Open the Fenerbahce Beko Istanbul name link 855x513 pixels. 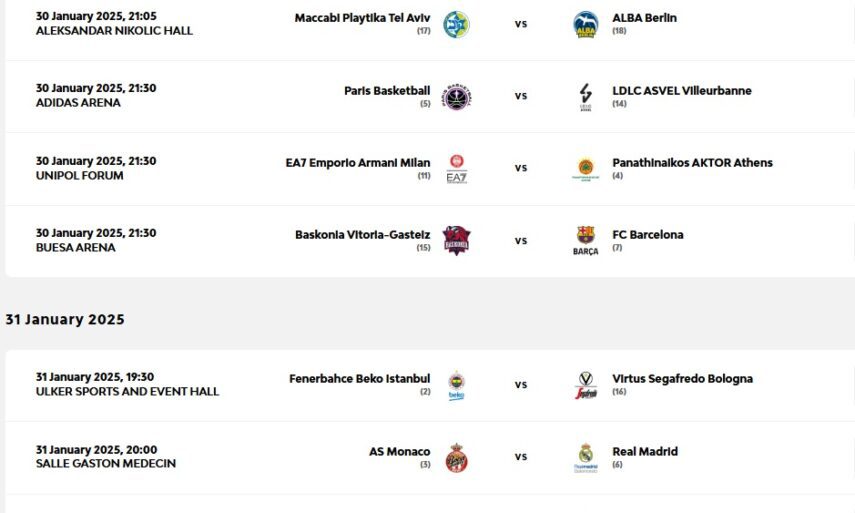tap(360, 379)
